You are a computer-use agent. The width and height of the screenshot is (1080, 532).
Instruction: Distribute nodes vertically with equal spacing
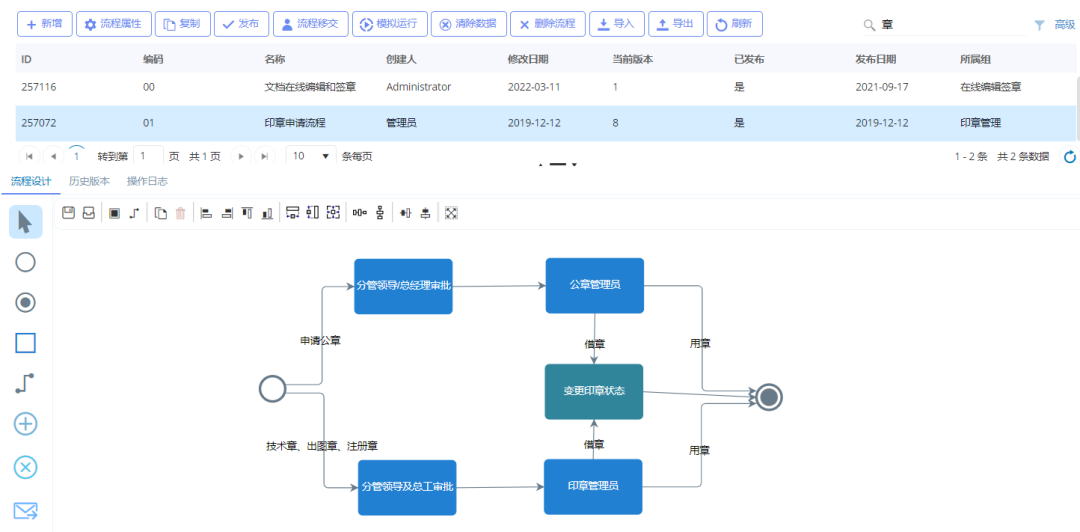click(380, 213)
